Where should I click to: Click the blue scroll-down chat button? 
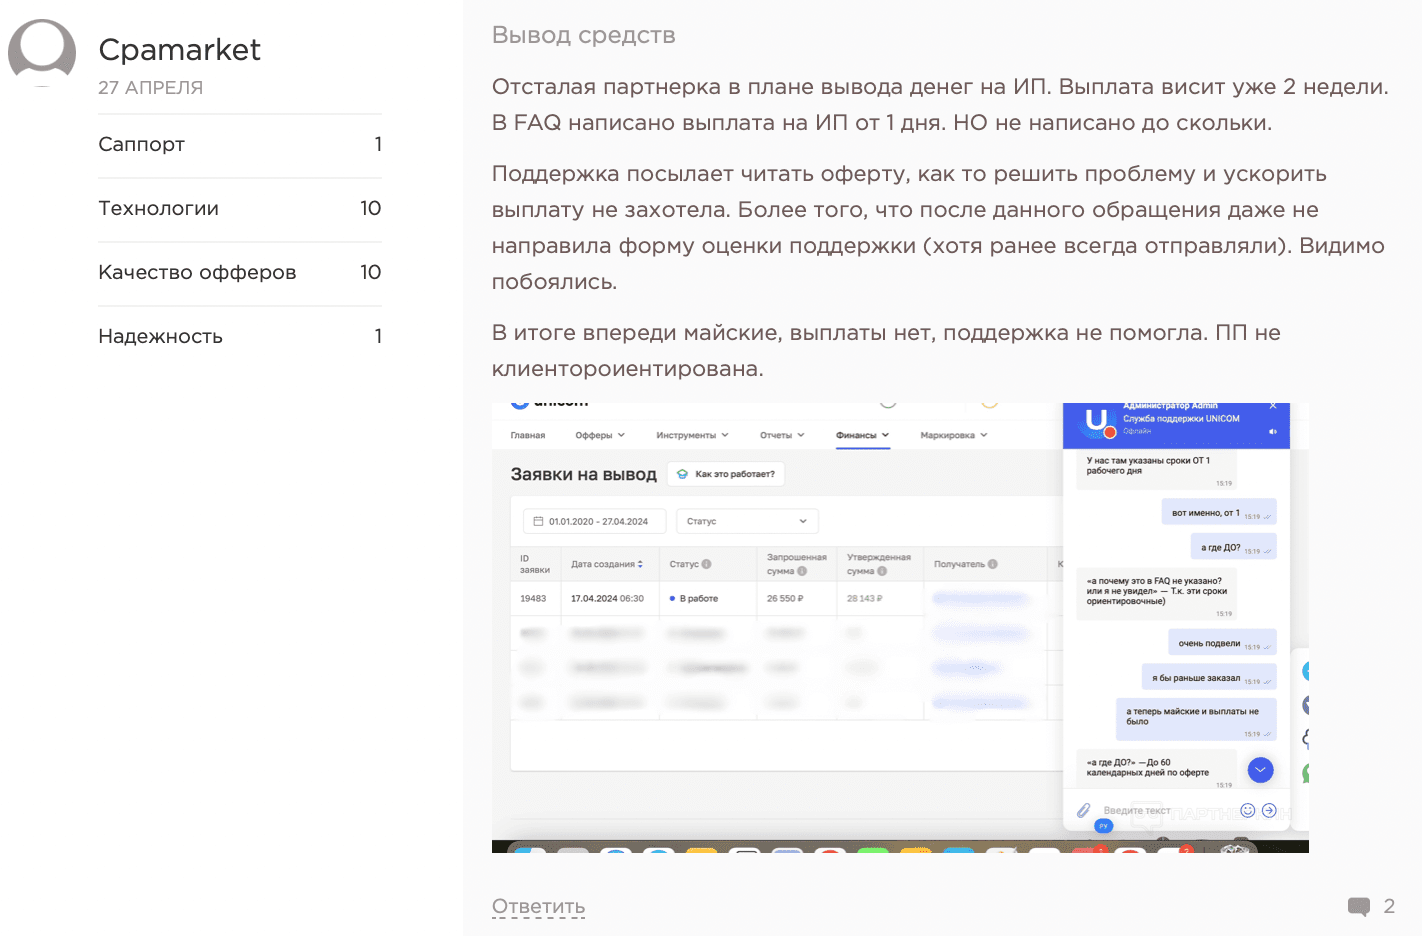click(1260, 770)
